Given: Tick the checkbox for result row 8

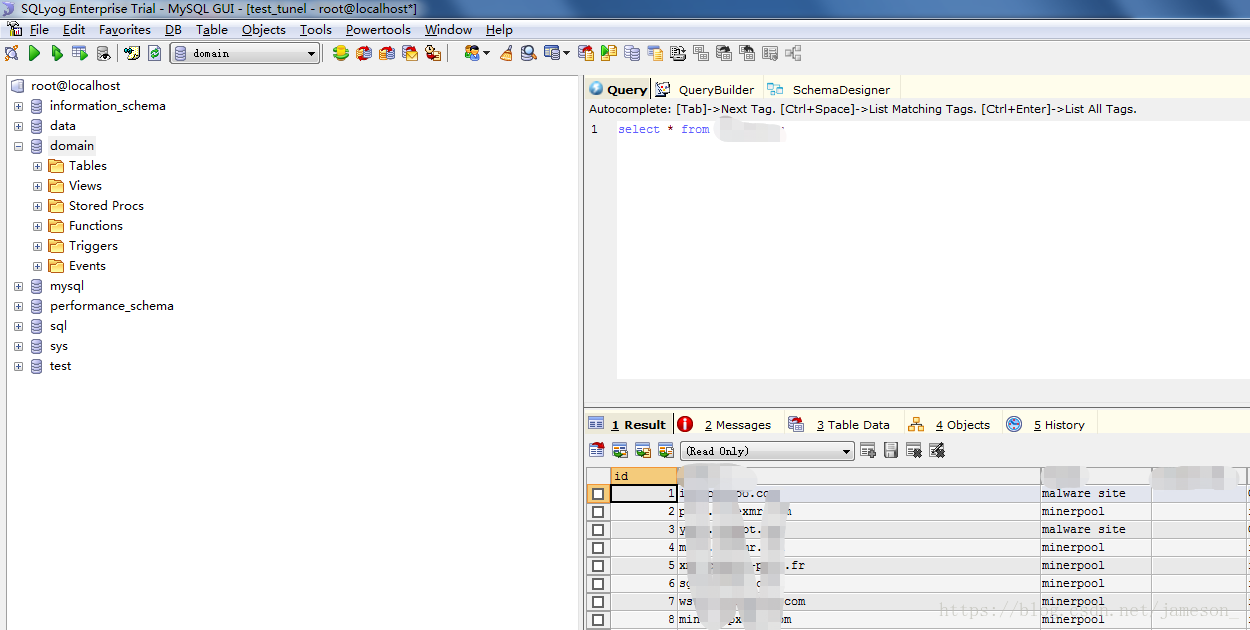Looking at the screenshot, I should pyautogui.click(x=598, y=620).
